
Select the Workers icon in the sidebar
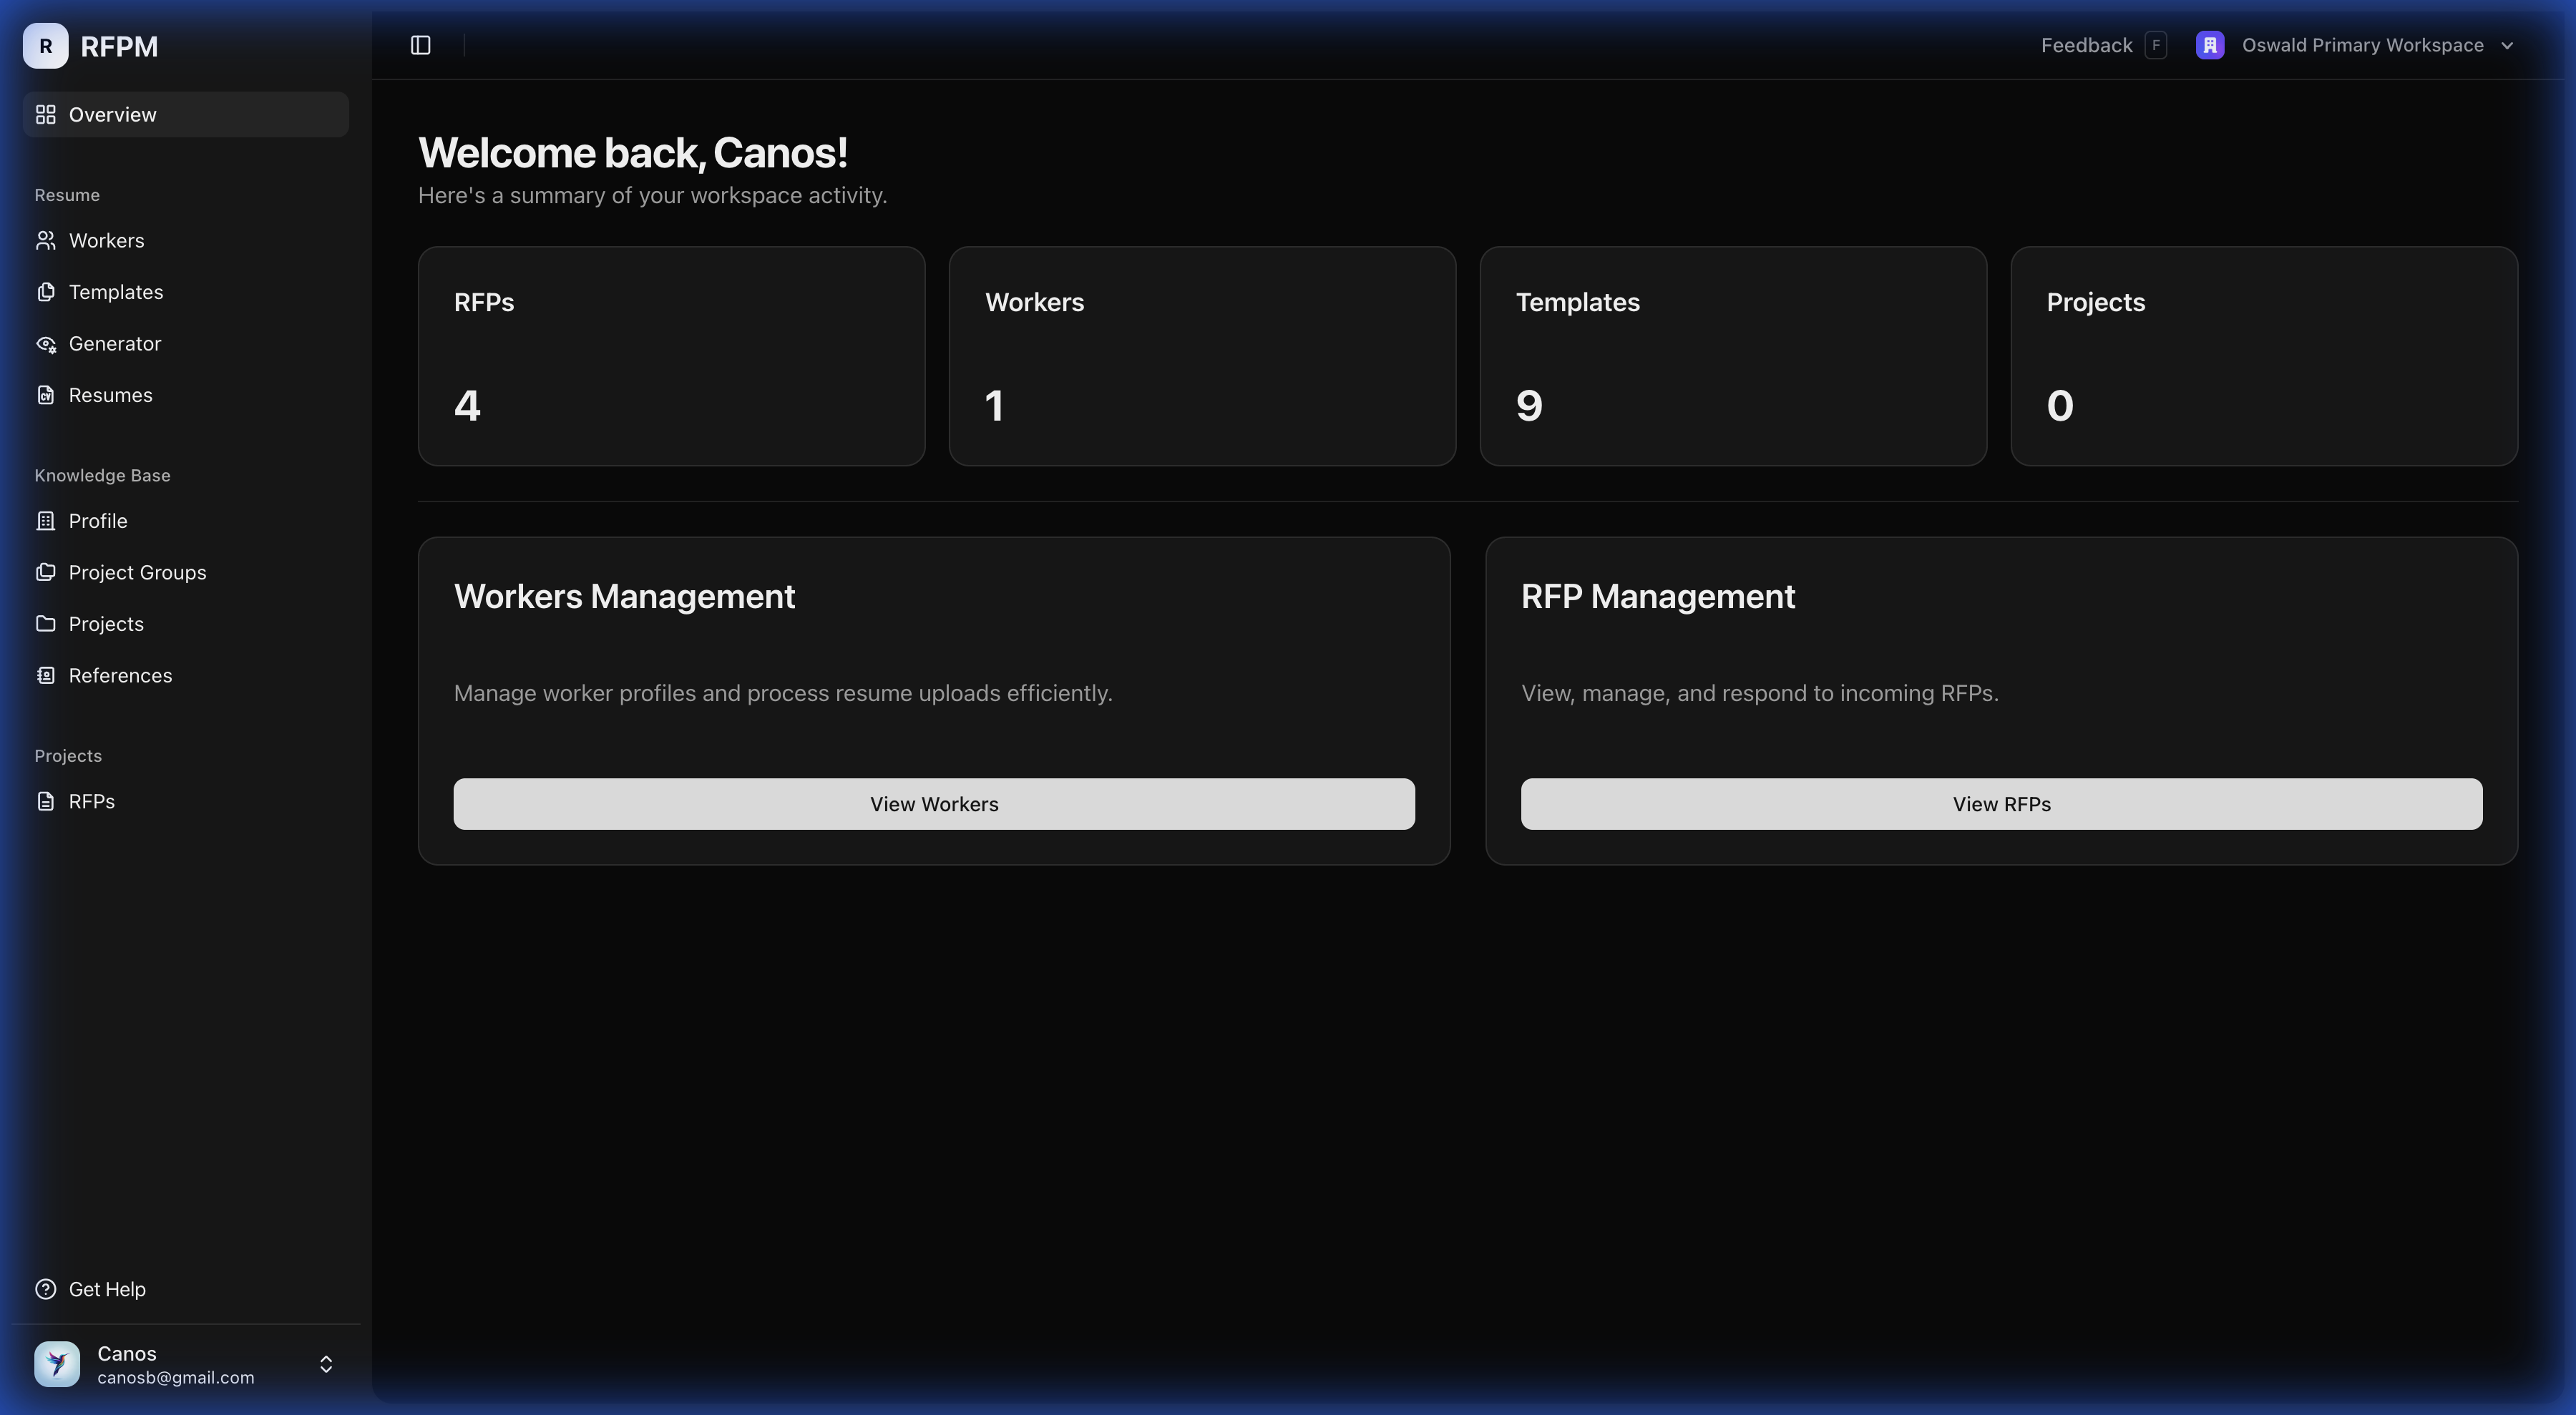(47, 240)
